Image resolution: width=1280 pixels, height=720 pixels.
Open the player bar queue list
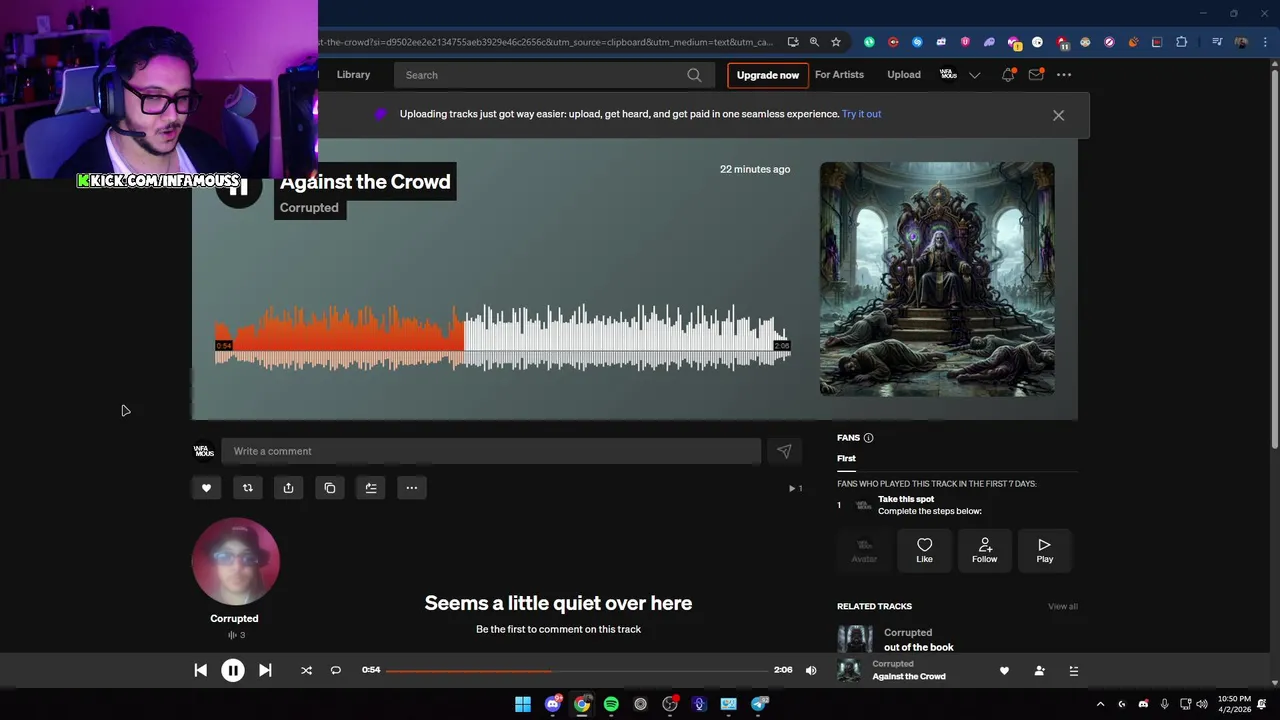[1074, 671]
